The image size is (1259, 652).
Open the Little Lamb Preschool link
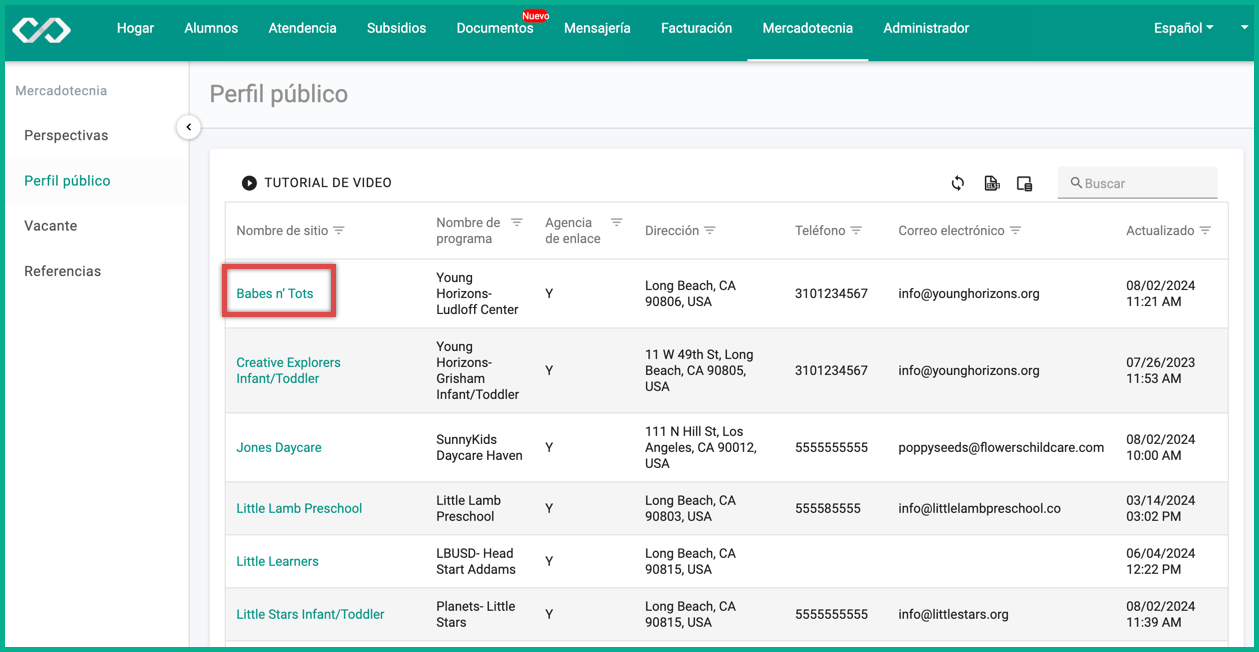[x=299, y=508]
